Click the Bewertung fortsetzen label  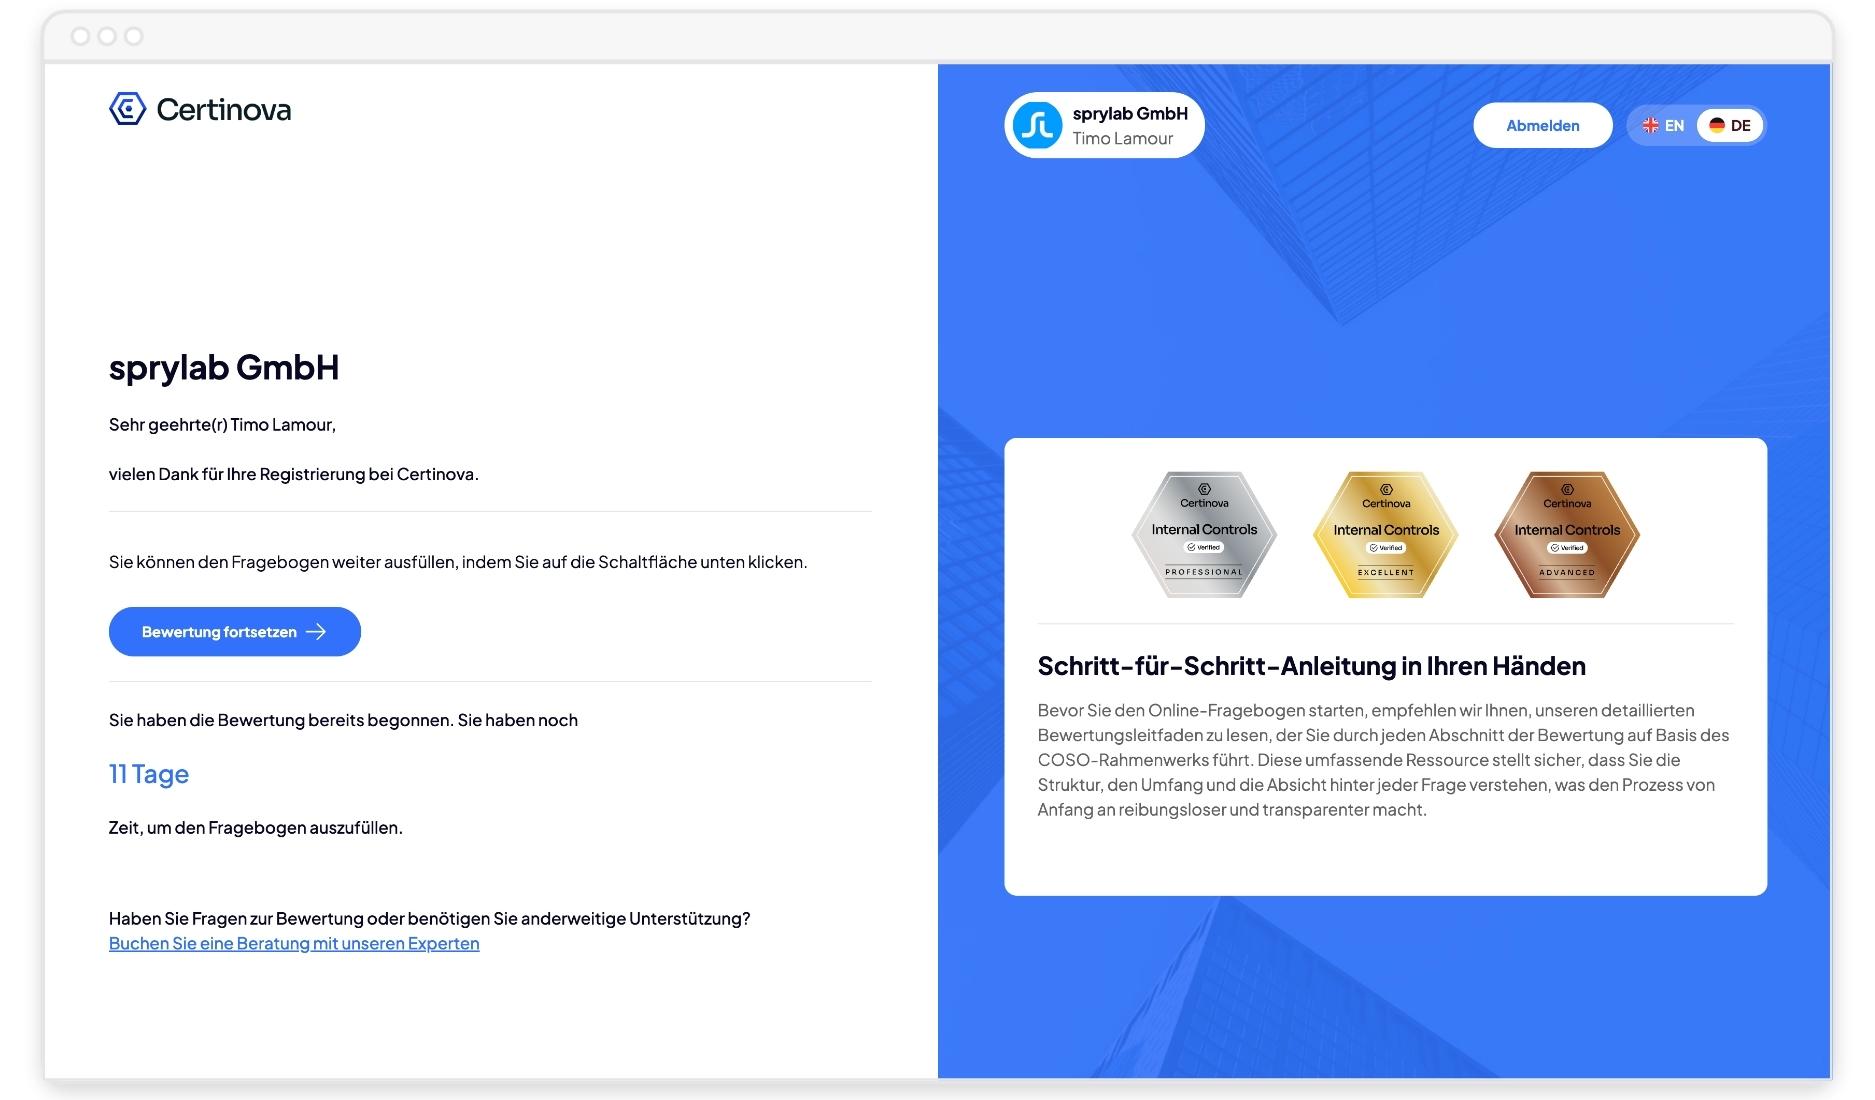coord(219,632)
